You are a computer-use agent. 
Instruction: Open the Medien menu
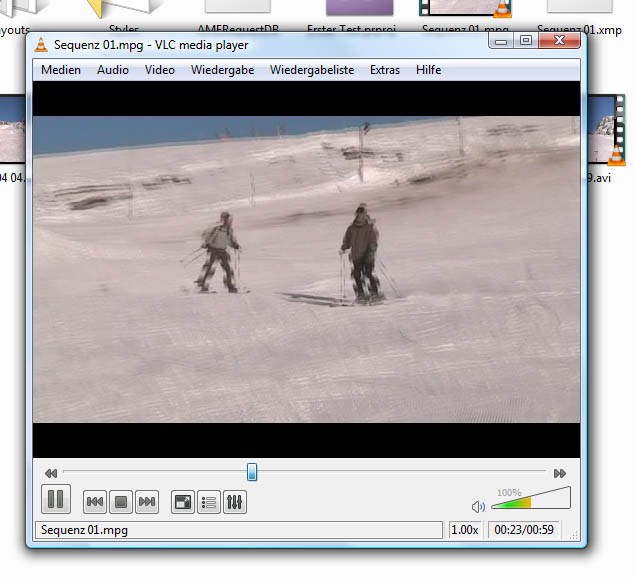(61, 70)
